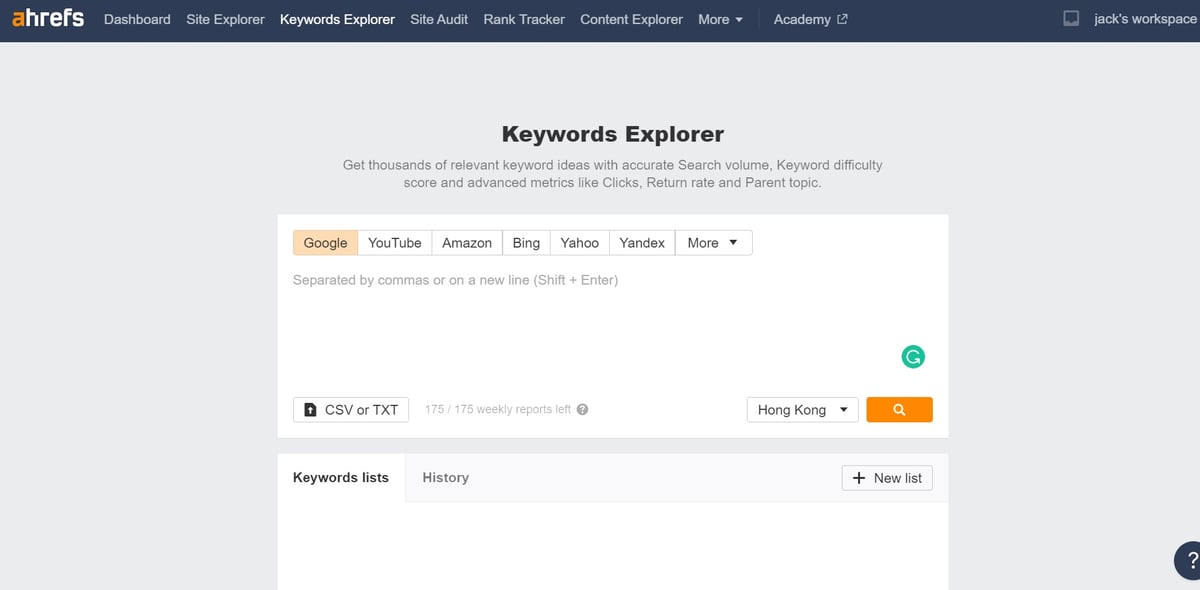Open Site Explorer from the navigation
This screenshot has width=1200, height=590.
click(225, 19)
